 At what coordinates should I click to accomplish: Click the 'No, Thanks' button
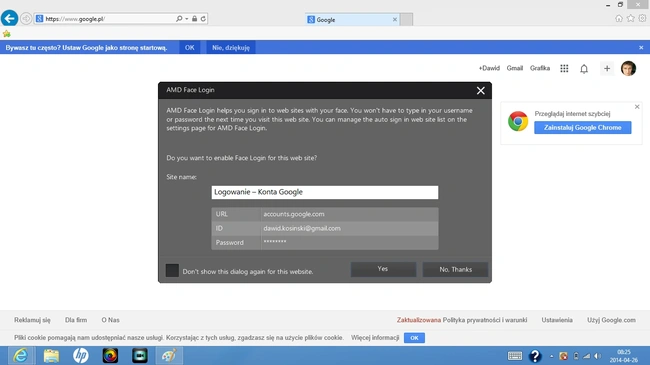[x=455, y=269]
